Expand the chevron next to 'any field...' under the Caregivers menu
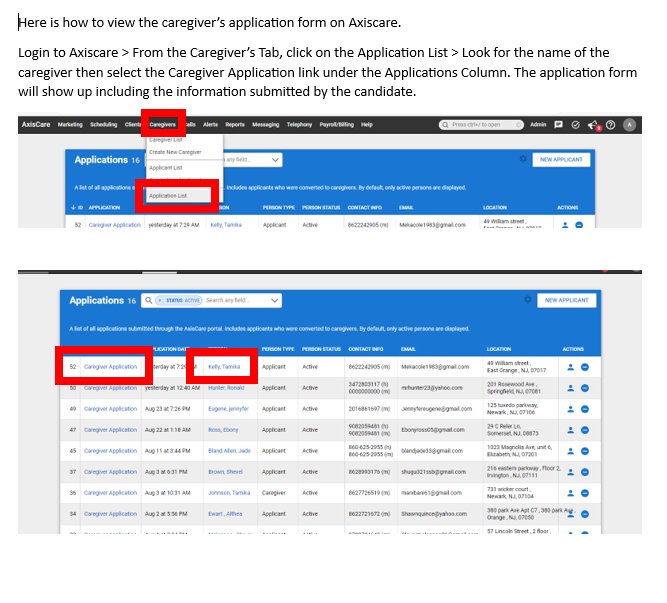 pyautogui.click(x=275, y=159)
